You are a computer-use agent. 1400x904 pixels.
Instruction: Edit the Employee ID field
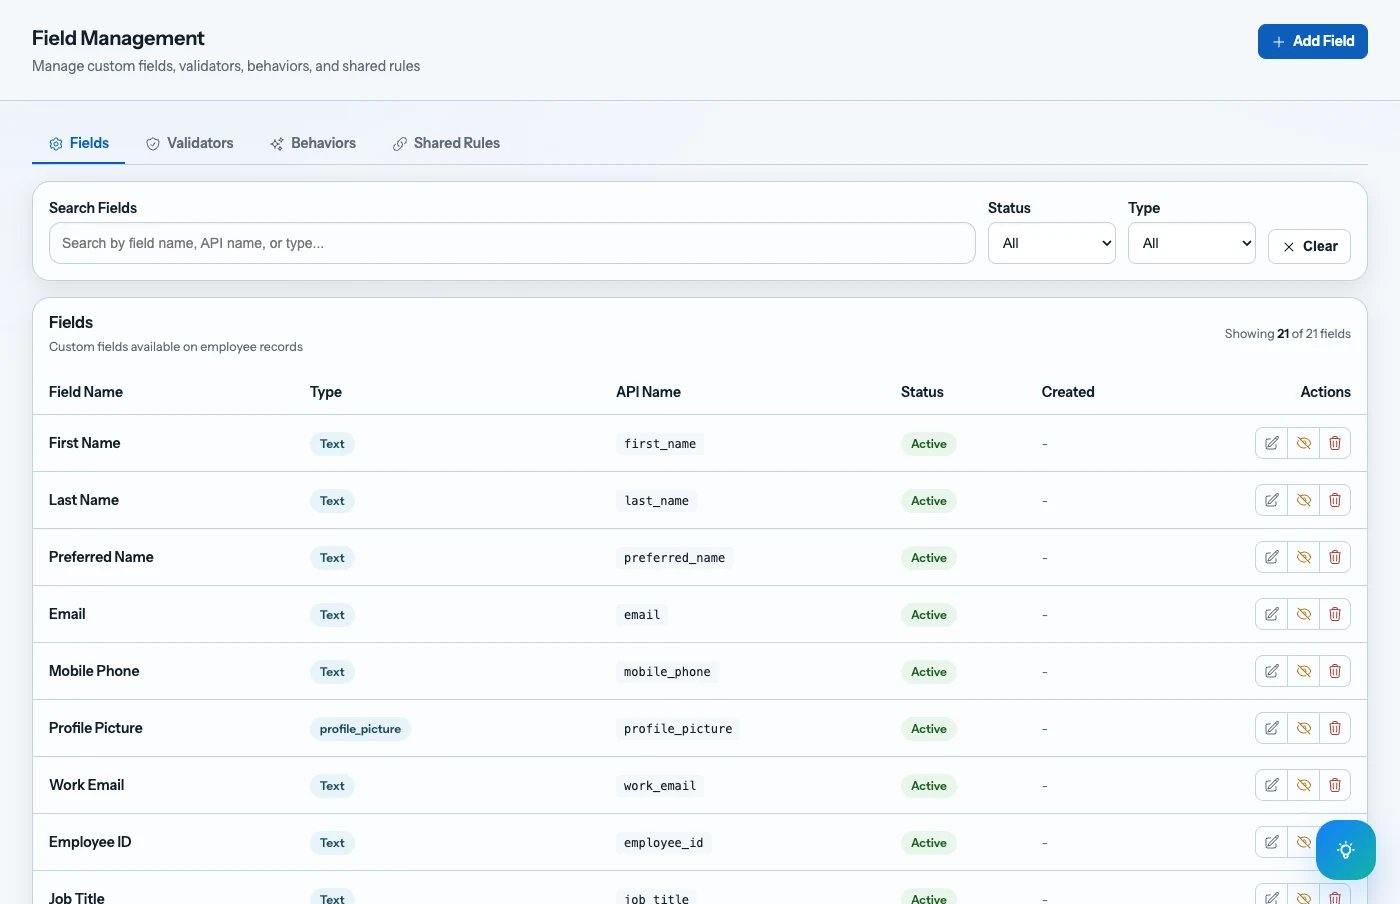coord(1271,842)
